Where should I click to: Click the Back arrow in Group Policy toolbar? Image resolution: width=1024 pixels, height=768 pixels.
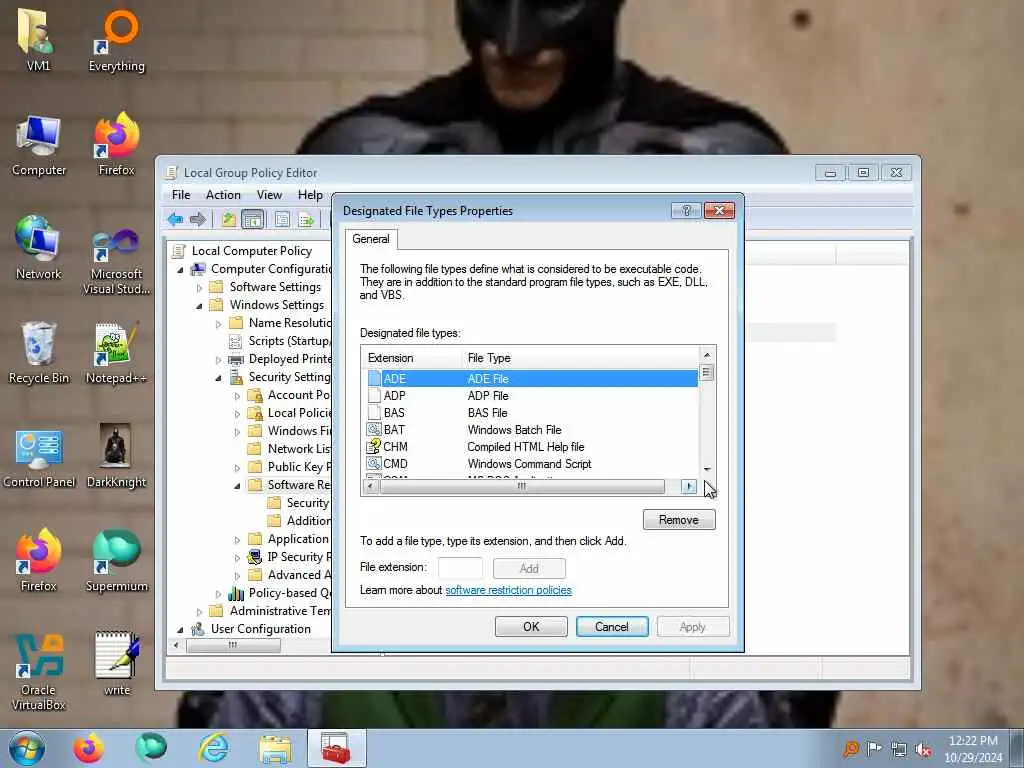tap(175, 219)
